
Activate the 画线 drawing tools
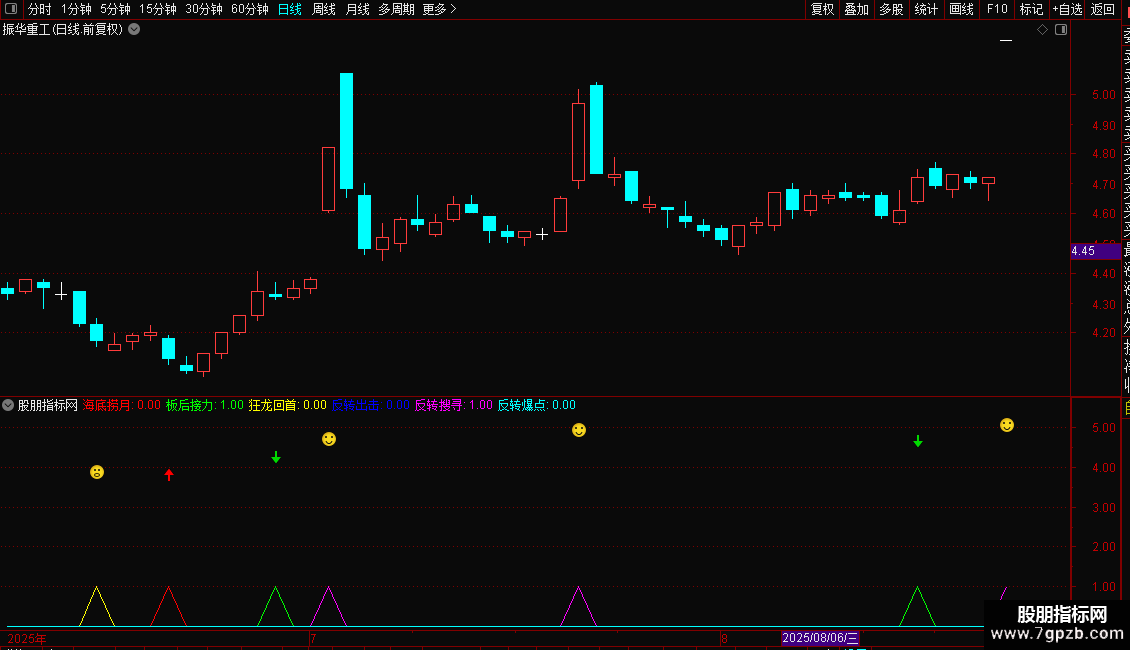coord(961,9)
